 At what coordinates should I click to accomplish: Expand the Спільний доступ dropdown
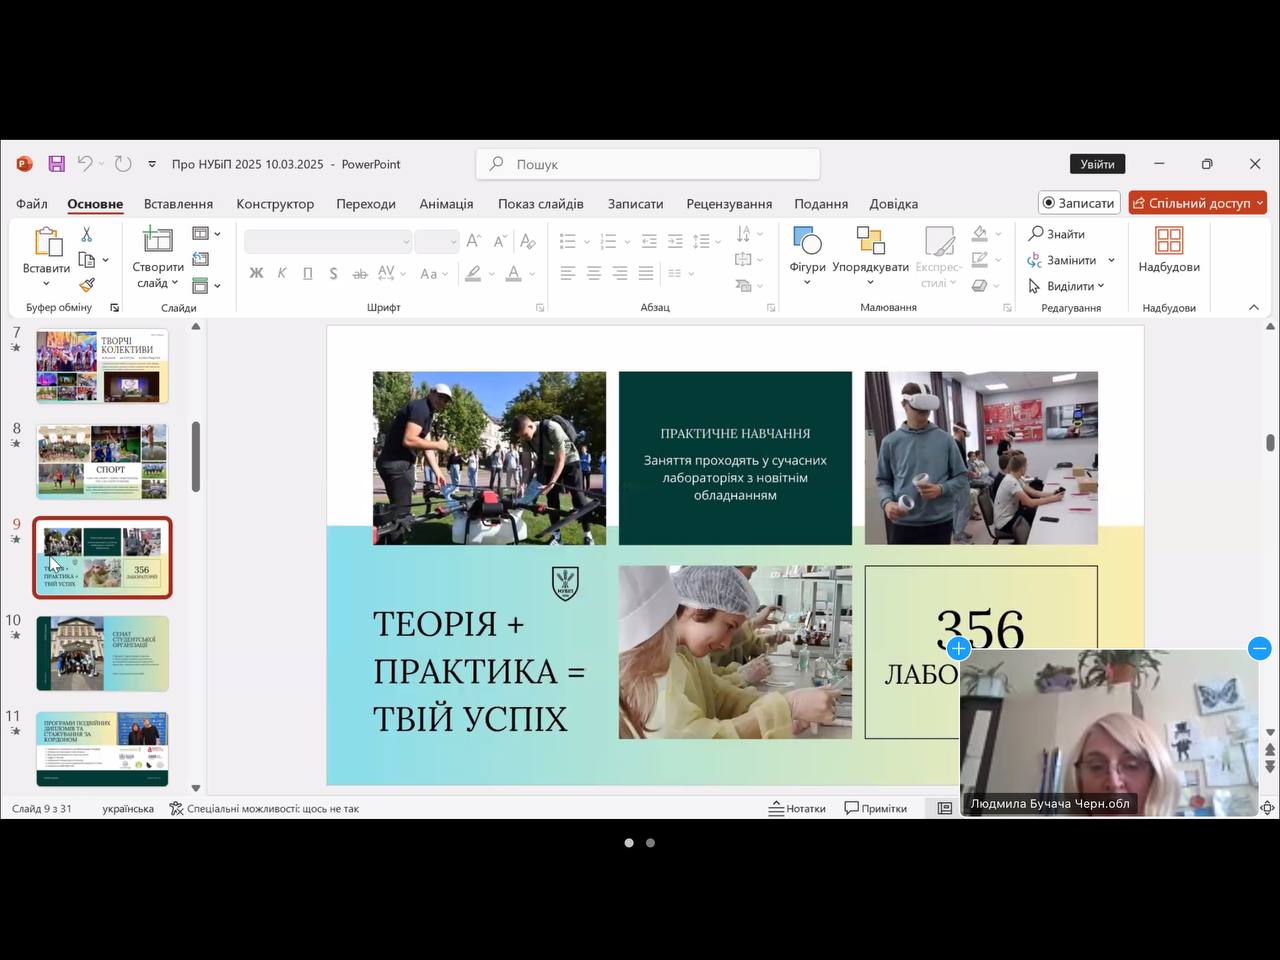(1259, 203)
